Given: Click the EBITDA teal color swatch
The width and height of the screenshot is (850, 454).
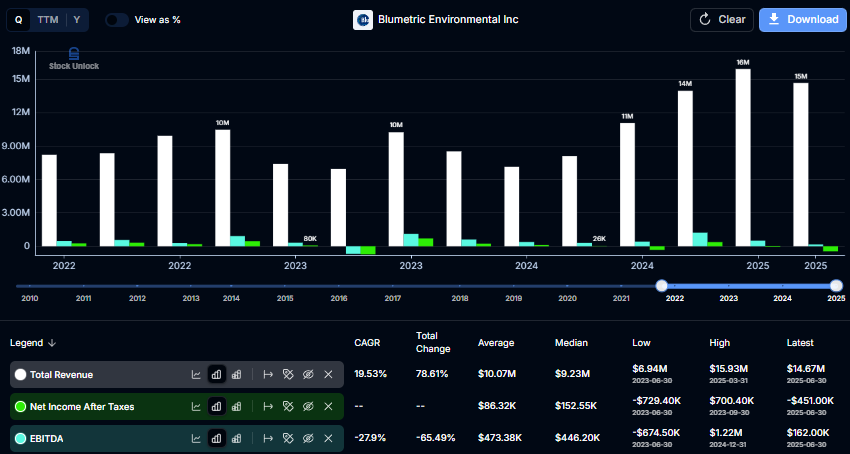Looking at the screenshot, I should 21,438.
